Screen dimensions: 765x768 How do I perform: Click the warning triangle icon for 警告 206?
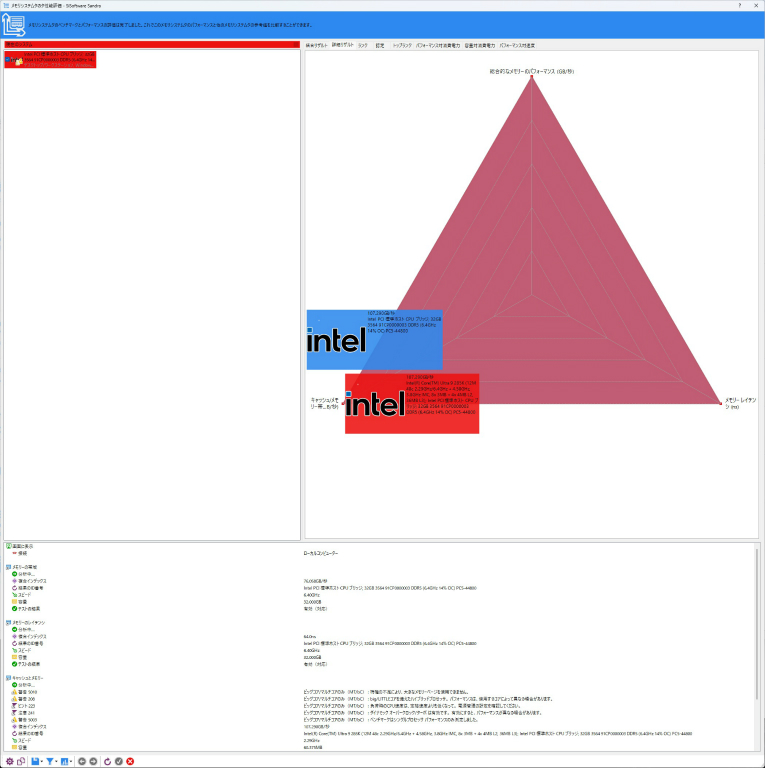click(15, 699)
